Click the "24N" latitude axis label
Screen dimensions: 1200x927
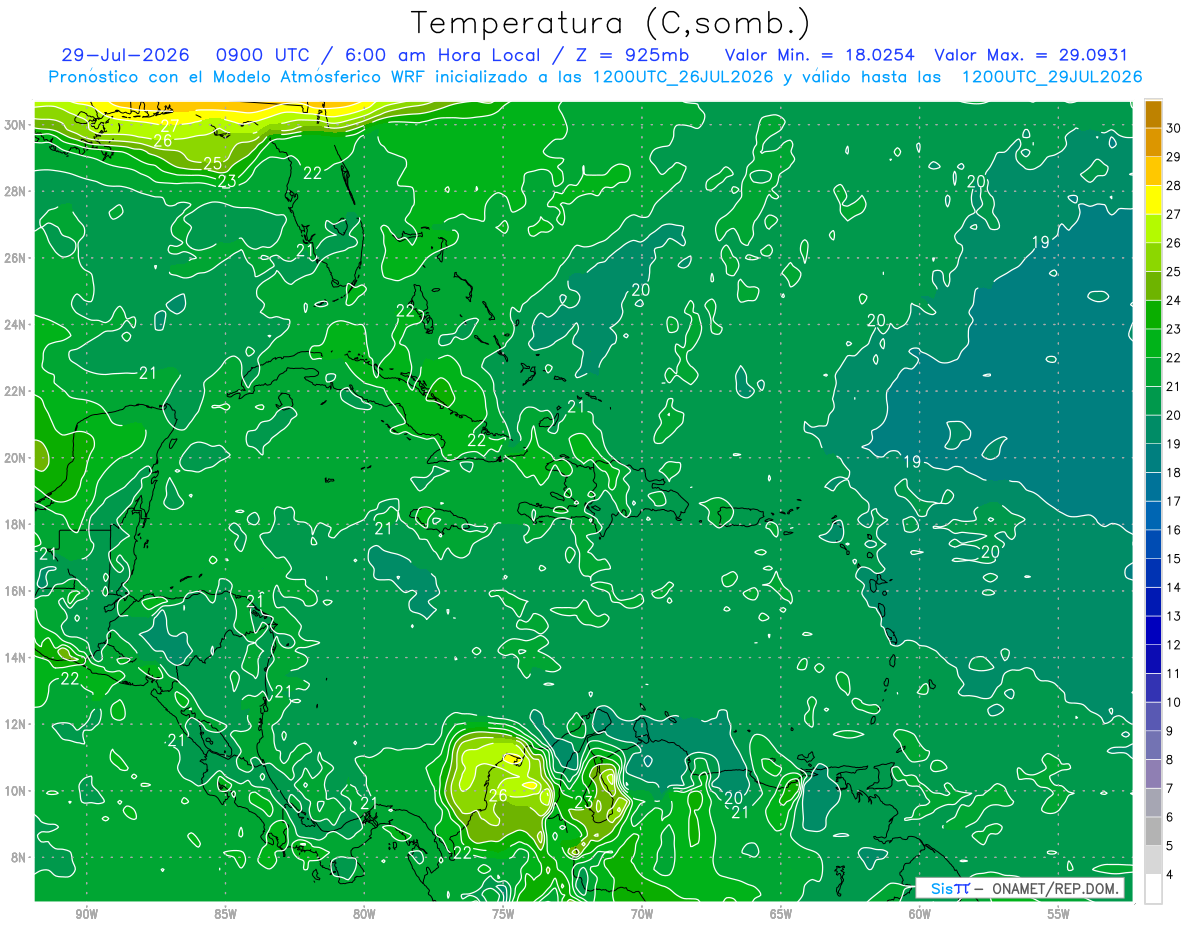pyautogui.click(x=15, y=325)
